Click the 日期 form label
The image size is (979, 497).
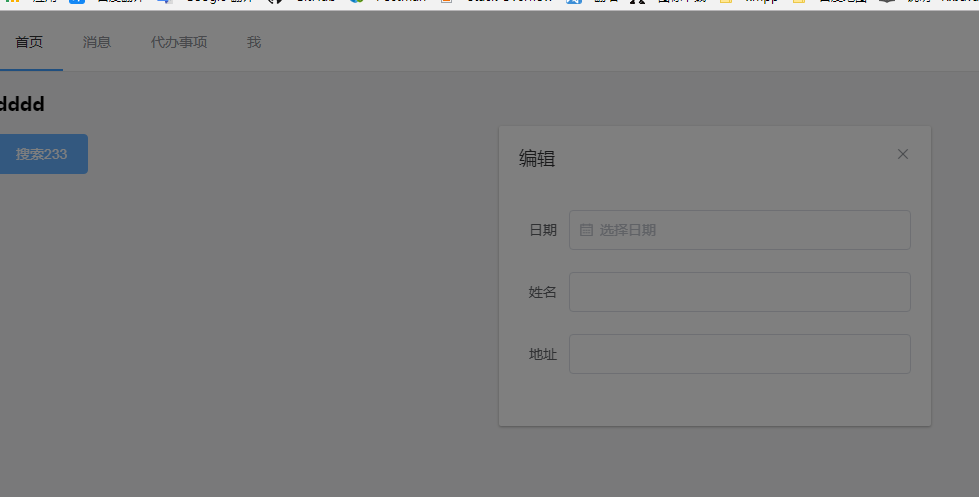(543, 230)
